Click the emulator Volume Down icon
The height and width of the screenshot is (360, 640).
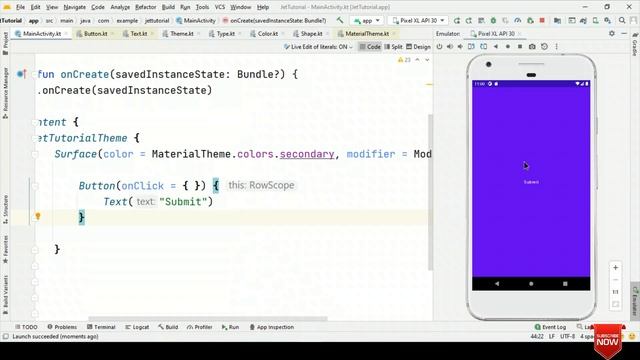click(x=460, y=47)
